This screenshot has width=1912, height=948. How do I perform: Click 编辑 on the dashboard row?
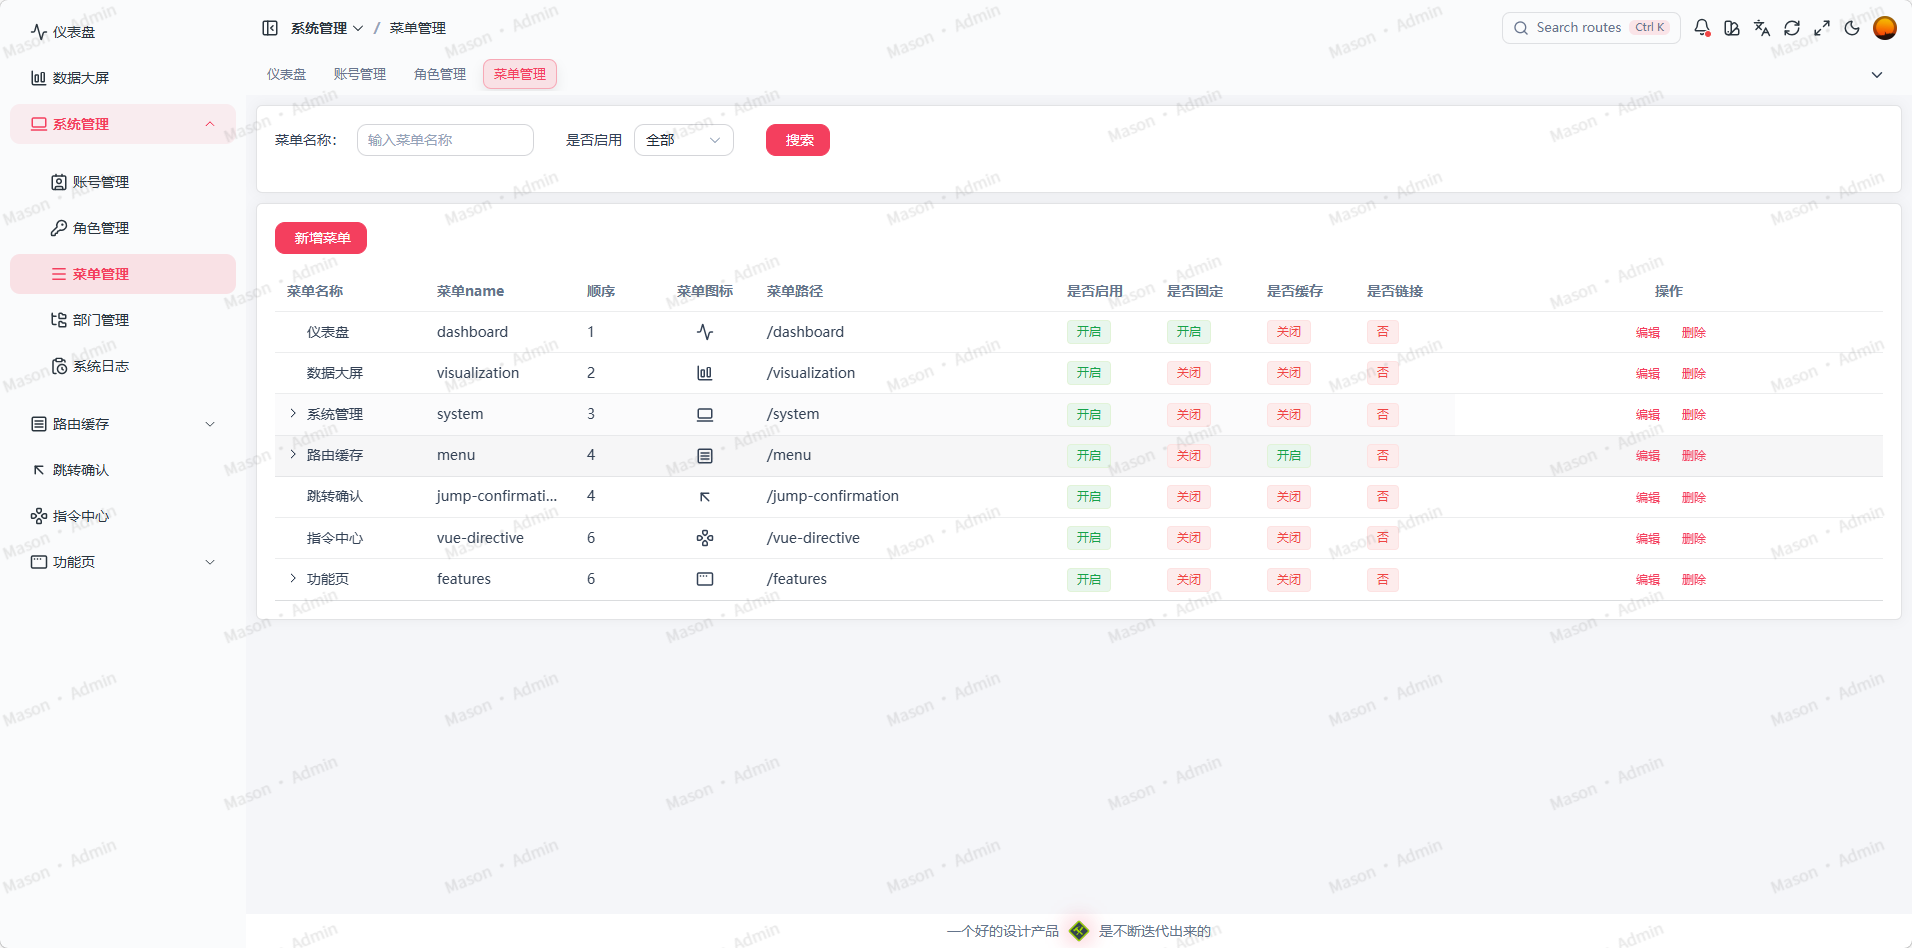coord(1646,331)
